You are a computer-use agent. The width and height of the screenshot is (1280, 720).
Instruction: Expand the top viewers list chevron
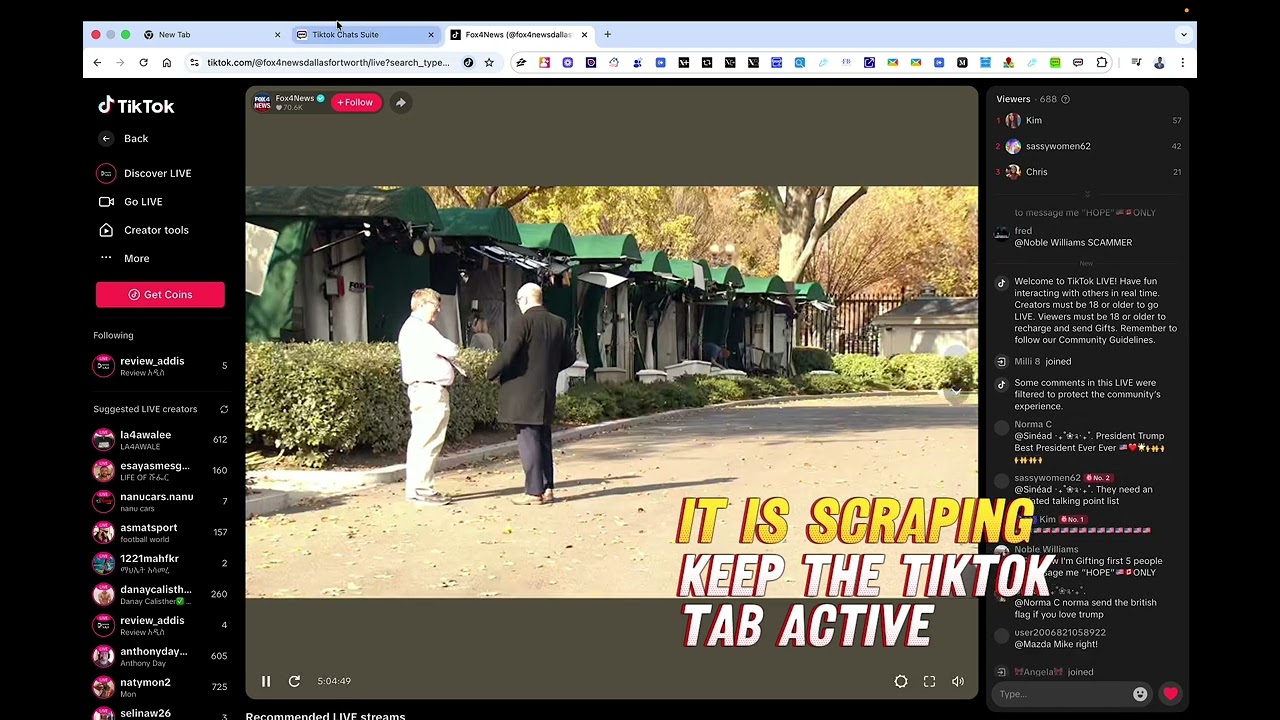(1088, 193)
